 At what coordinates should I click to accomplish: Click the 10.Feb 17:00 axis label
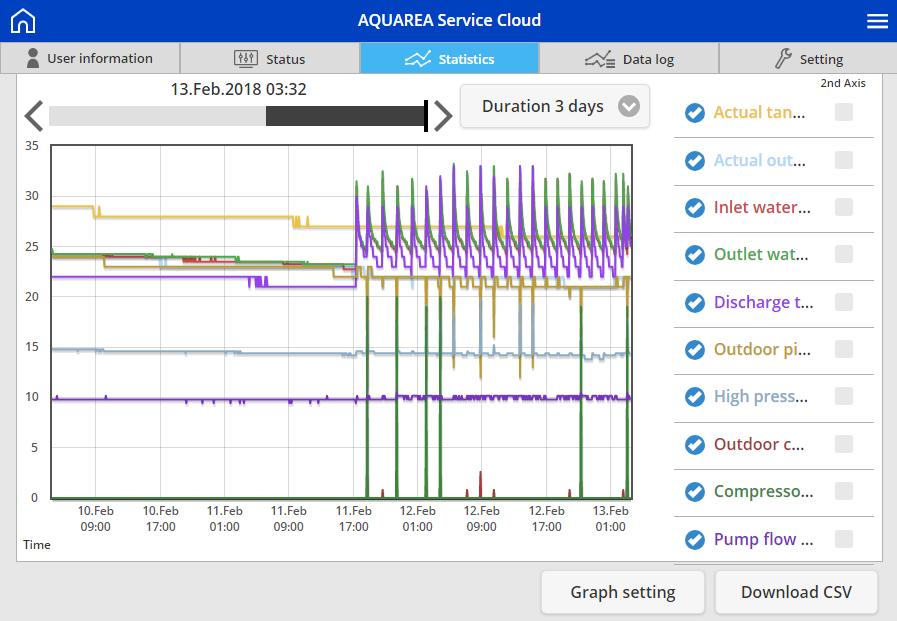coord(160,519)
